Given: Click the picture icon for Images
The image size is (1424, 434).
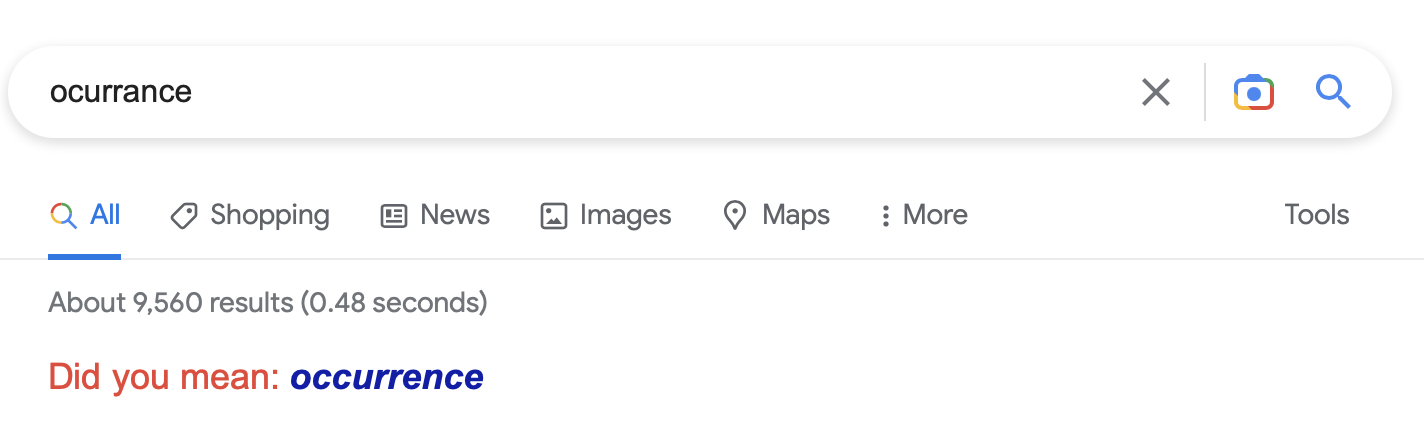Looking at the screenshot, I should click(554, 215).
